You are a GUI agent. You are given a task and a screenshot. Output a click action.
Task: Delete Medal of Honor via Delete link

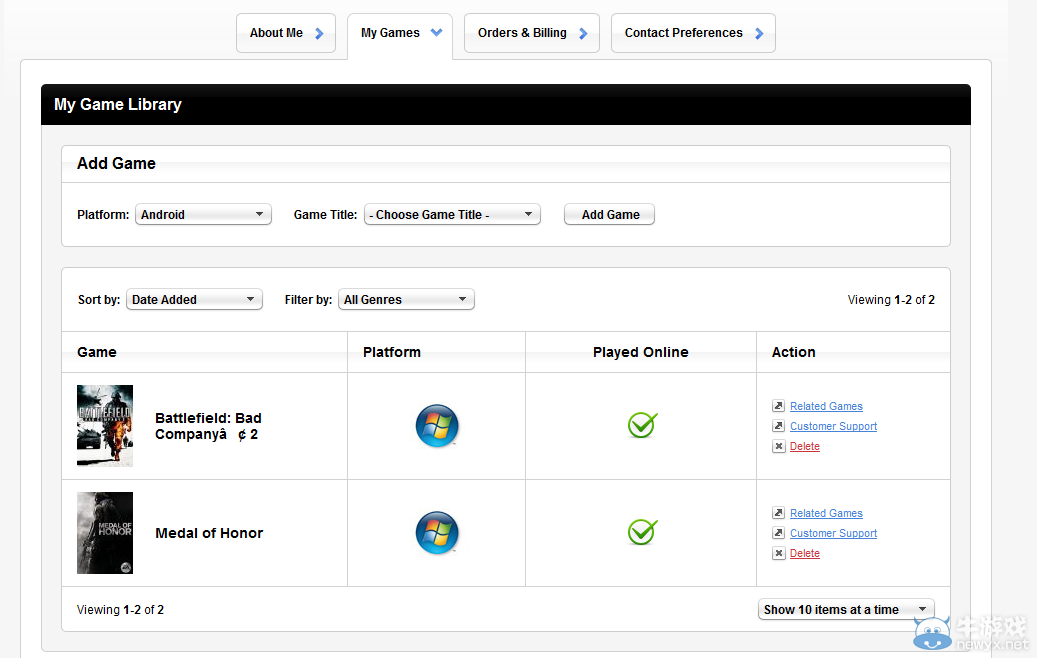pos(805,554)
